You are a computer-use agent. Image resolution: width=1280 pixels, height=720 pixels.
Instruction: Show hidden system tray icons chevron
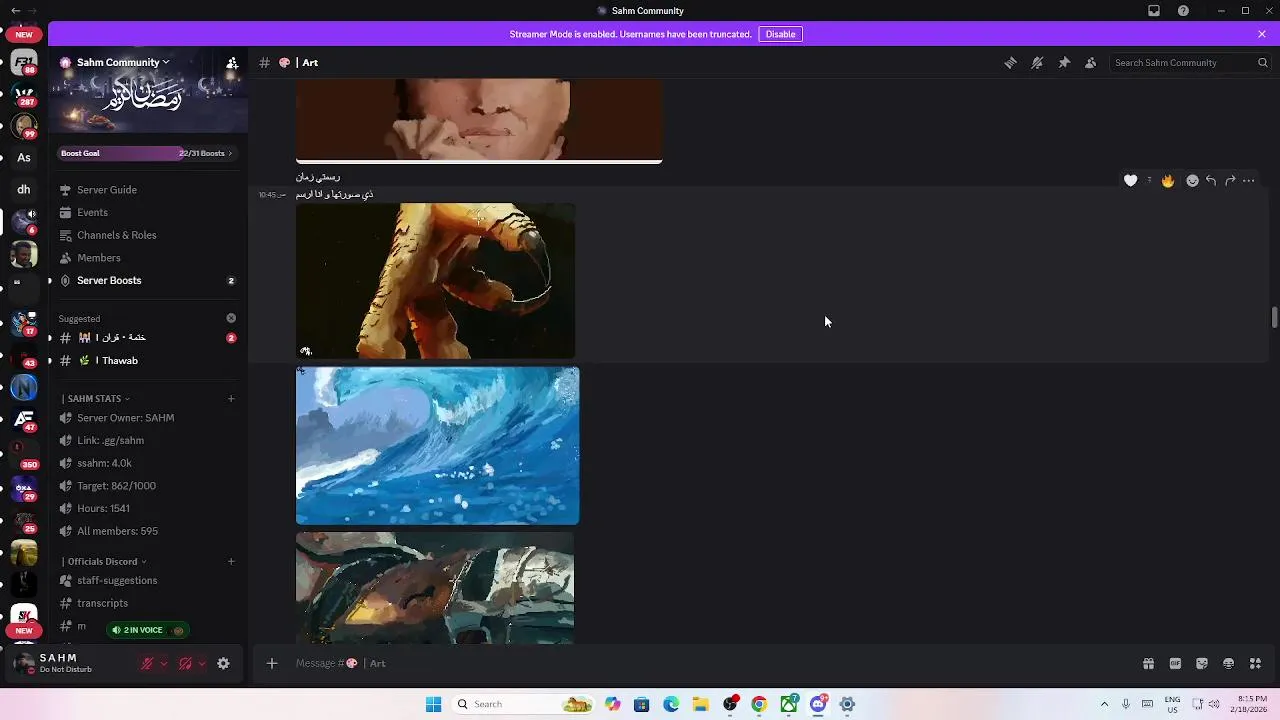click(1104, 704)
